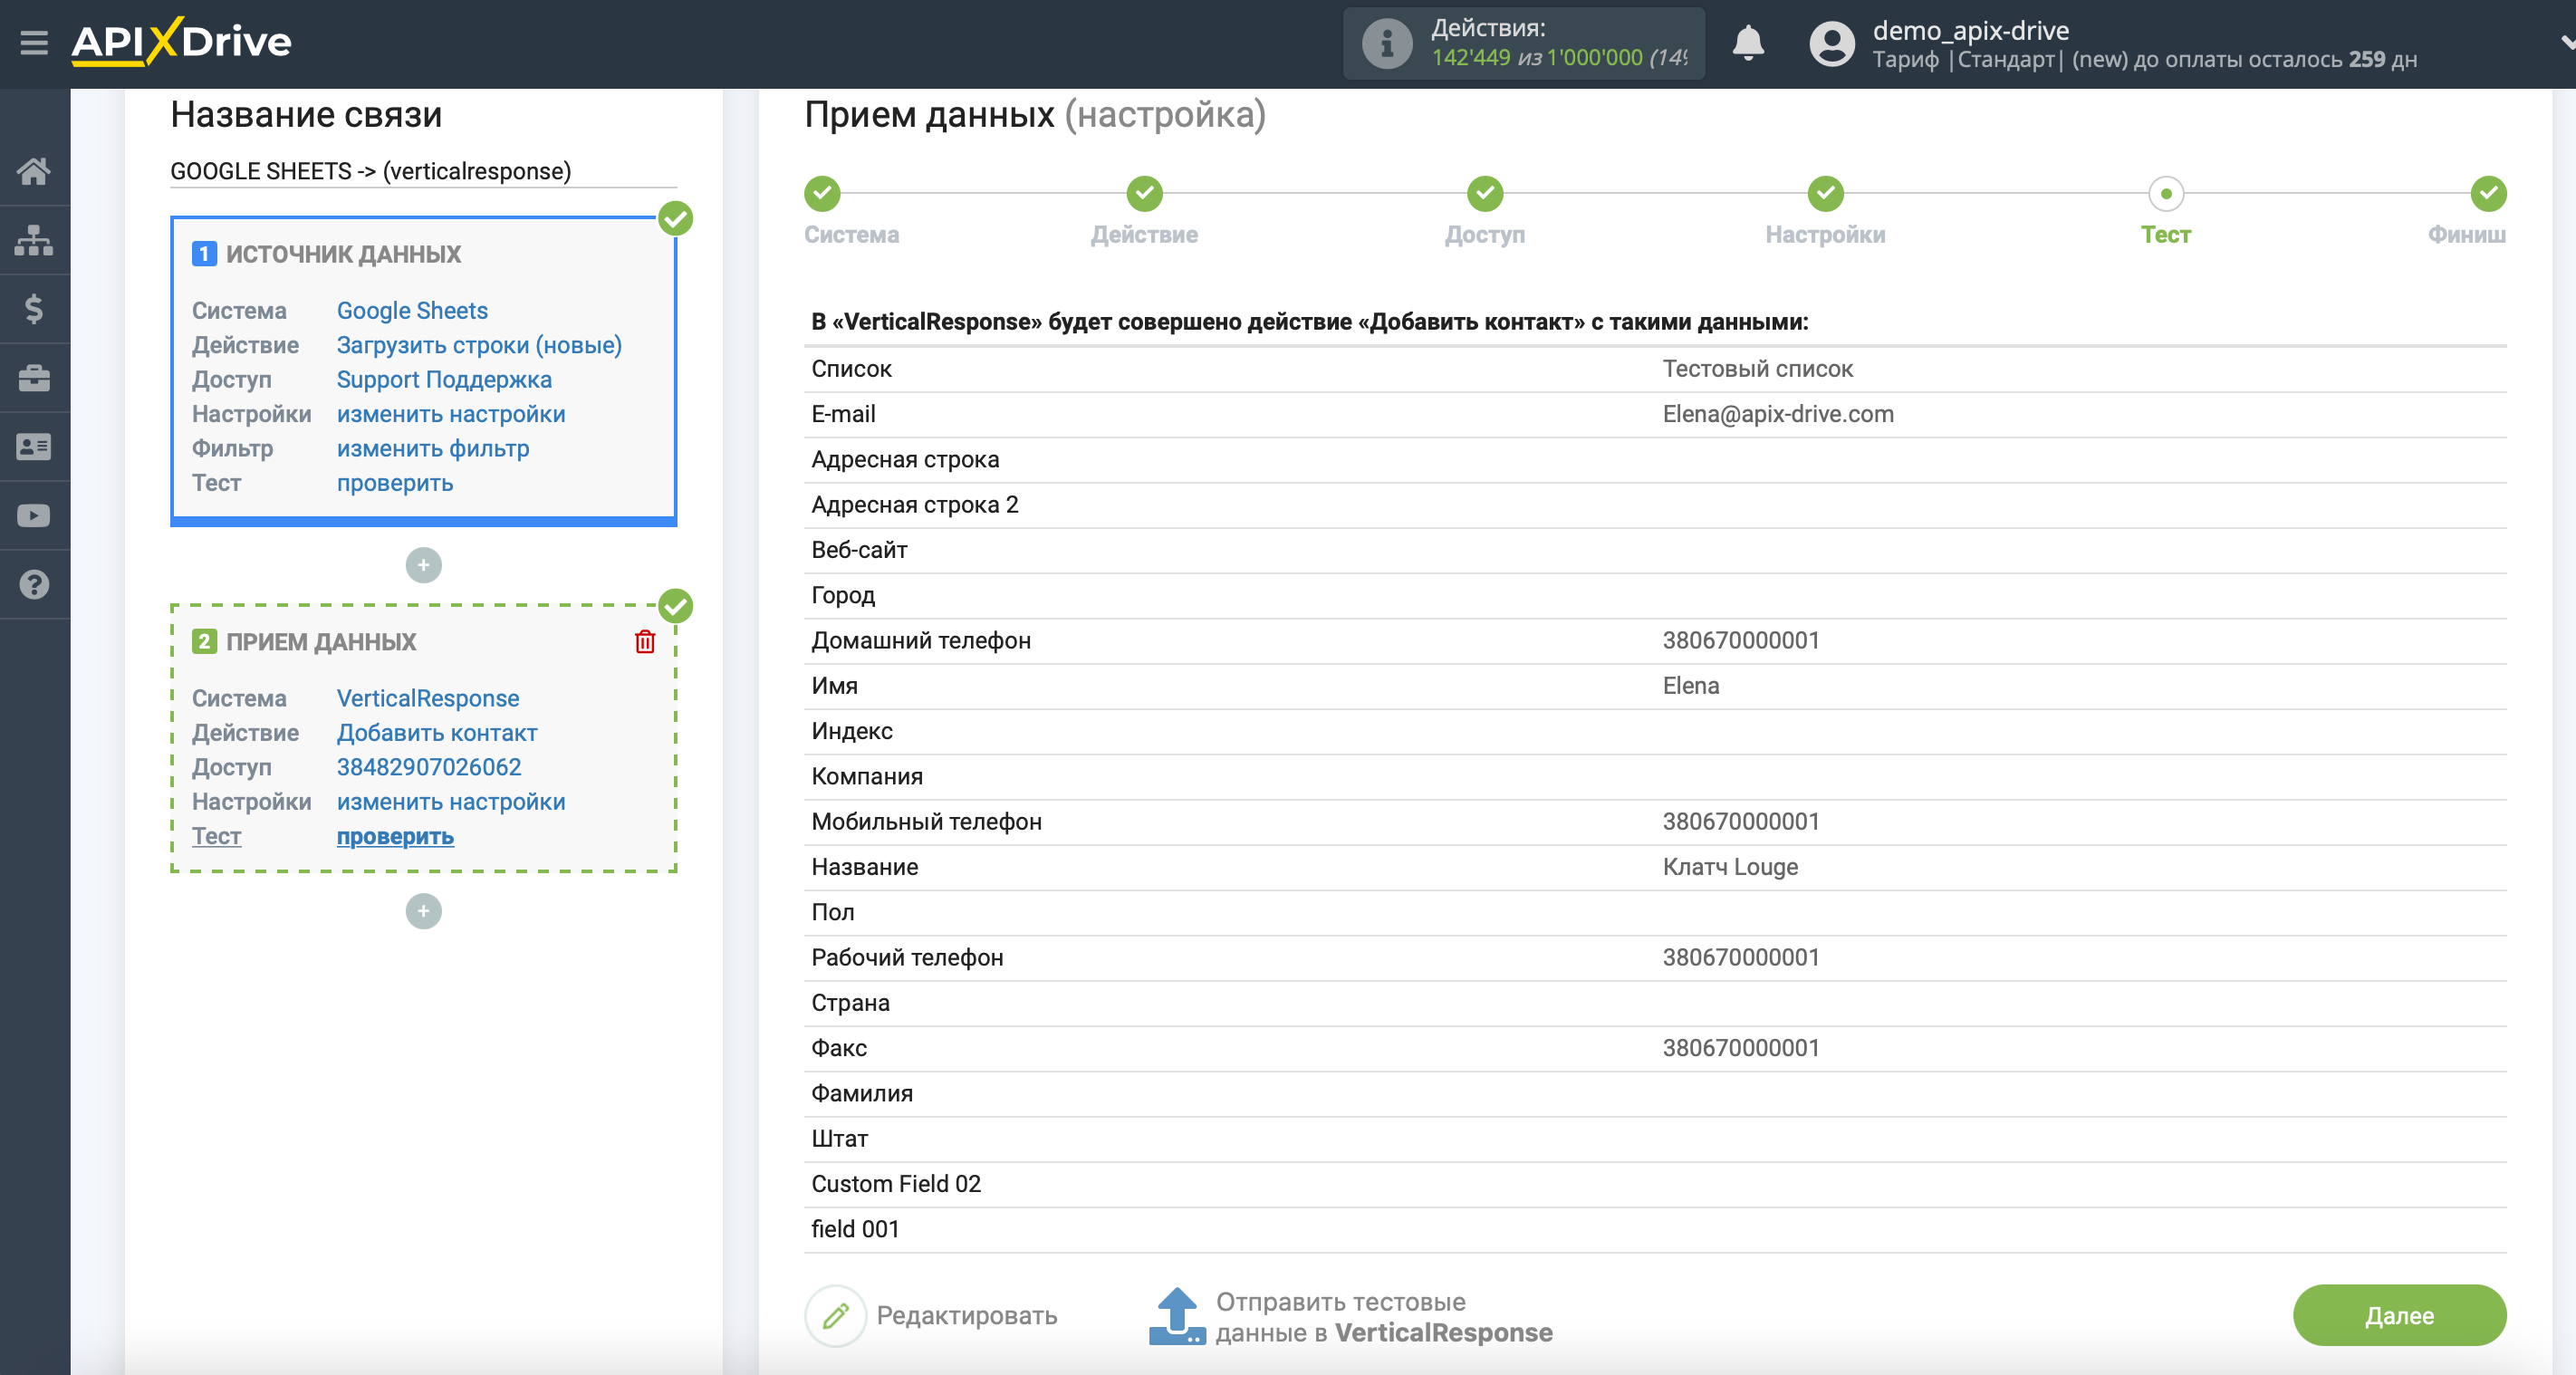The image size is (2576, 1375).
Task: Open the hamburger menu
Action: (x=34, y=42)
